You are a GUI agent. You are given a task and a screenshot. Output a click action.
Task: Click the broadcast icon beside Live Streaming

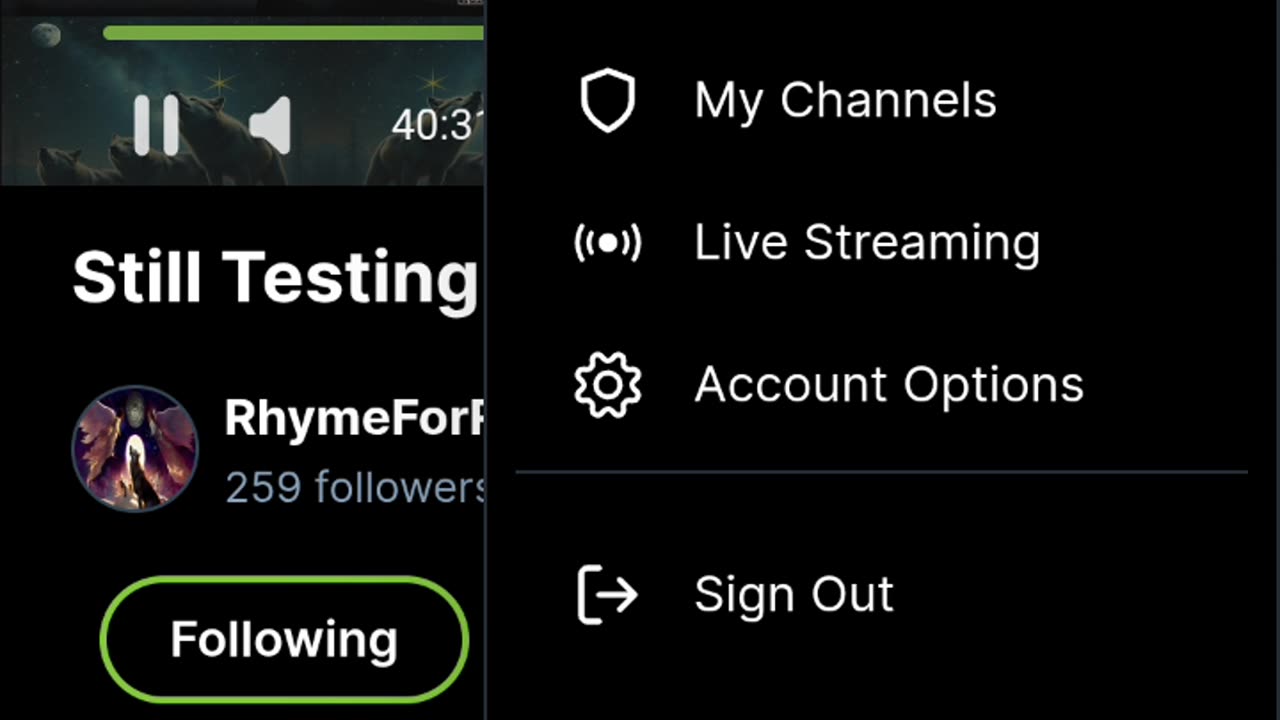point(607,243)
